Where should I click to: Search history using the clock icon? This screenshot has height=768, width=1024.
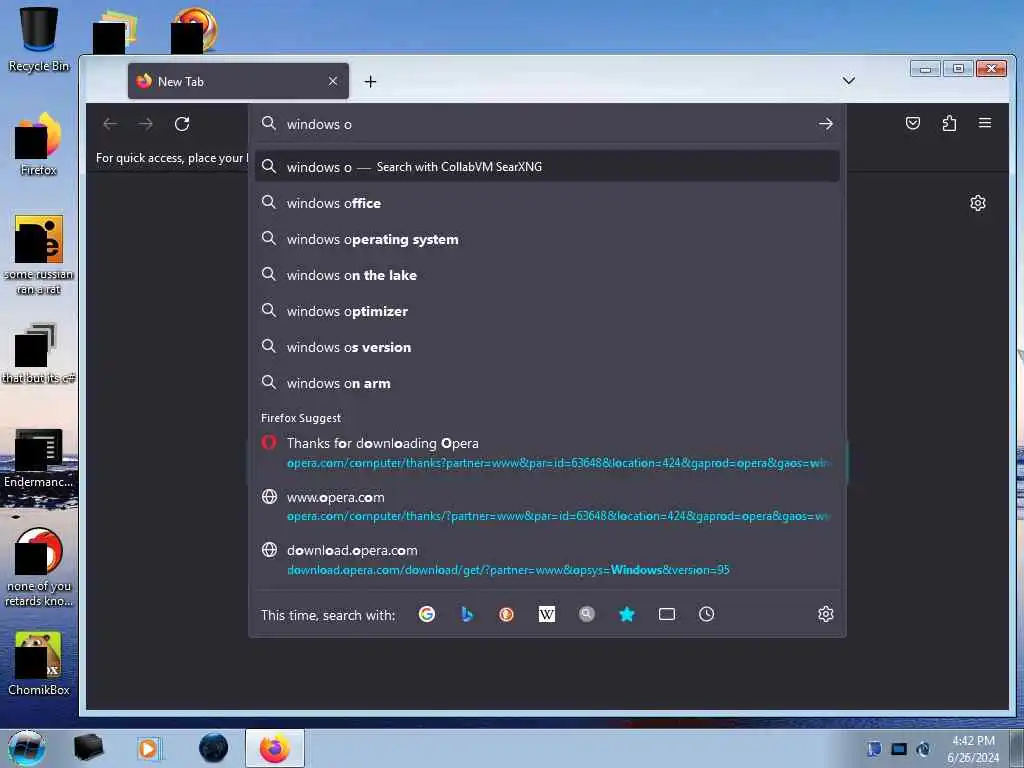click(707, 615)
